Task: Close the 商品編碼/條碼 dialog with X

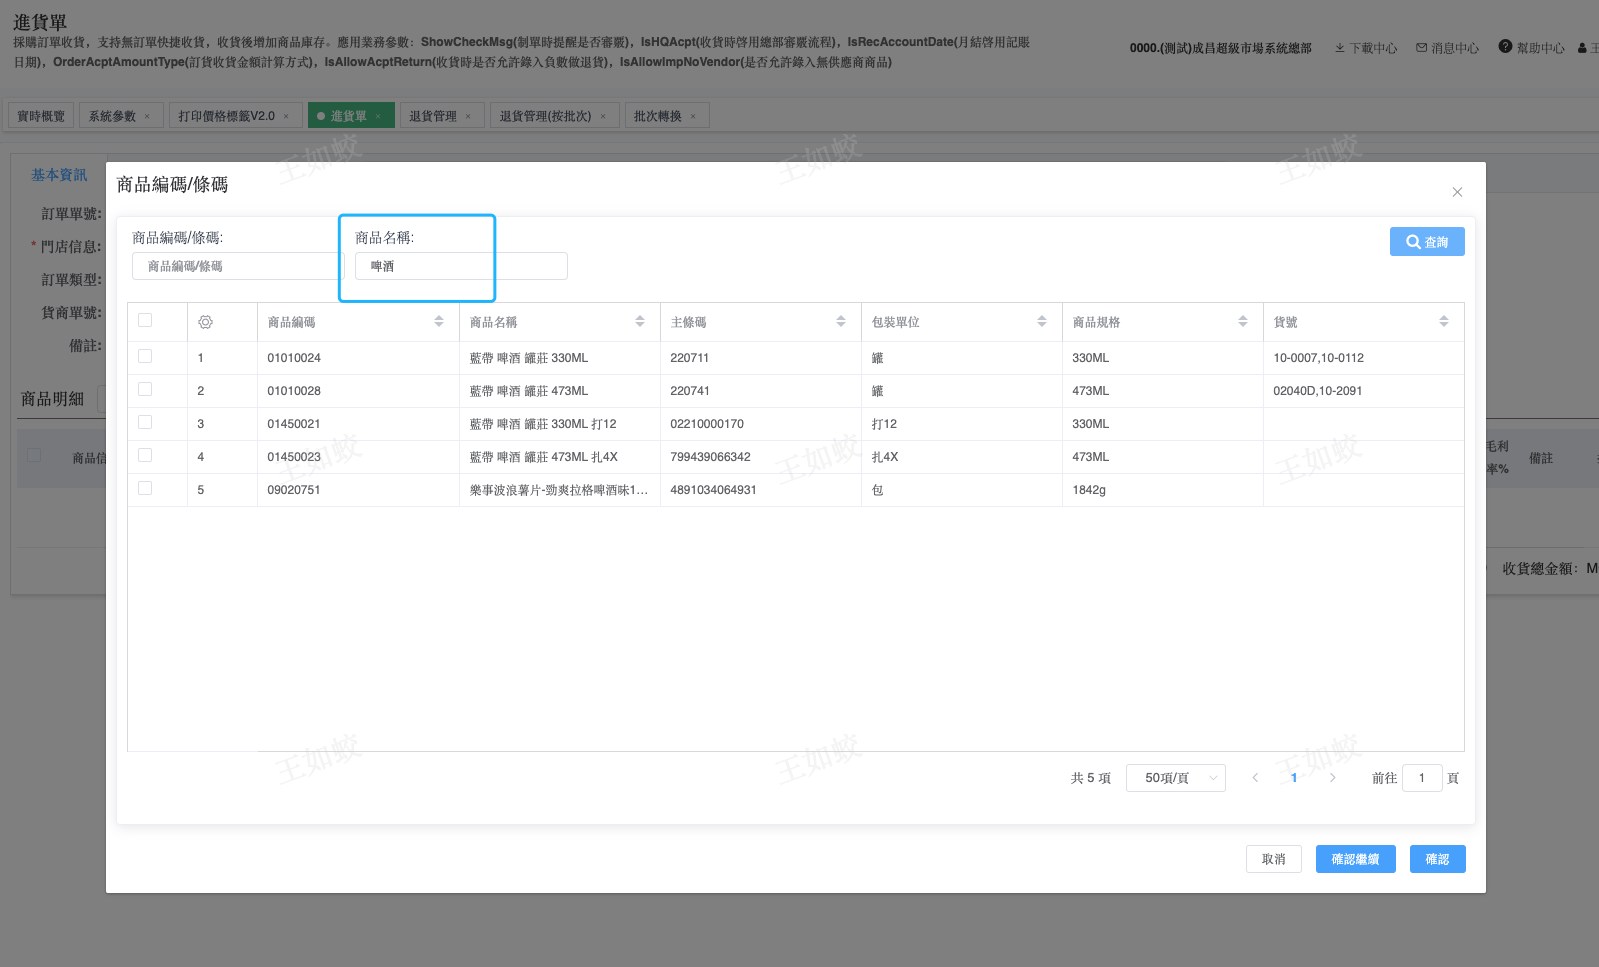Action: (1457, 192)
